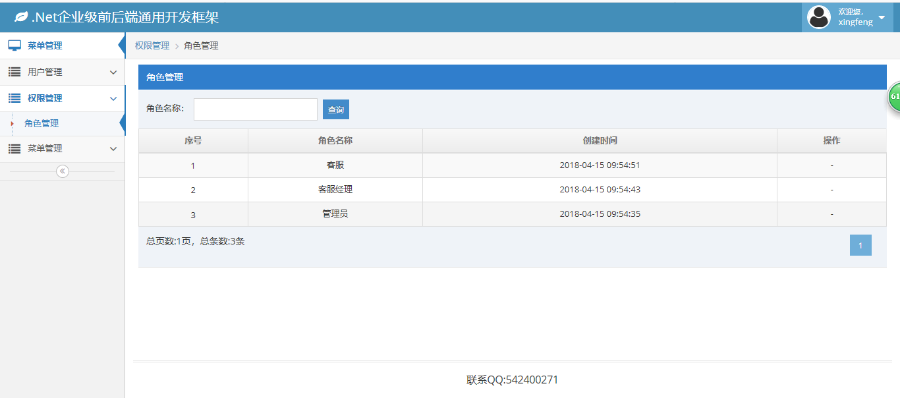
Task: Open top 菜单管理 menu with monitor icon
Action: (x=63, y=46)
